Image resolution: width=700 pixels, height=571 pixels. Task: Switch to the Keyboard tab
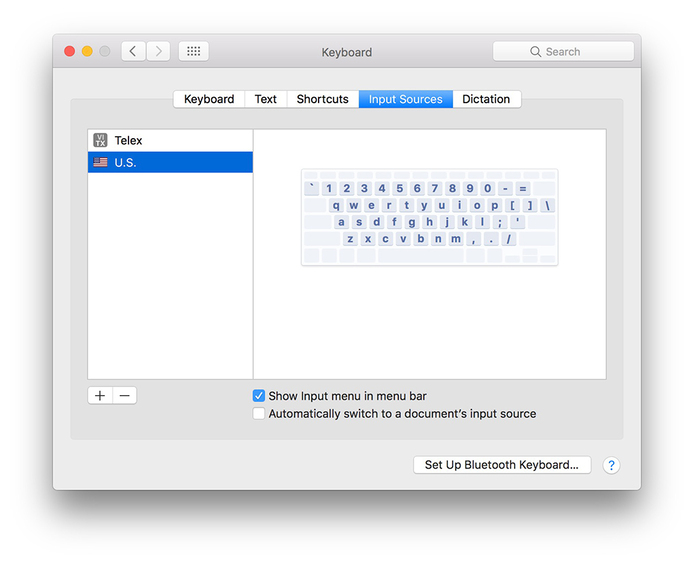click(x=209, y=99)
